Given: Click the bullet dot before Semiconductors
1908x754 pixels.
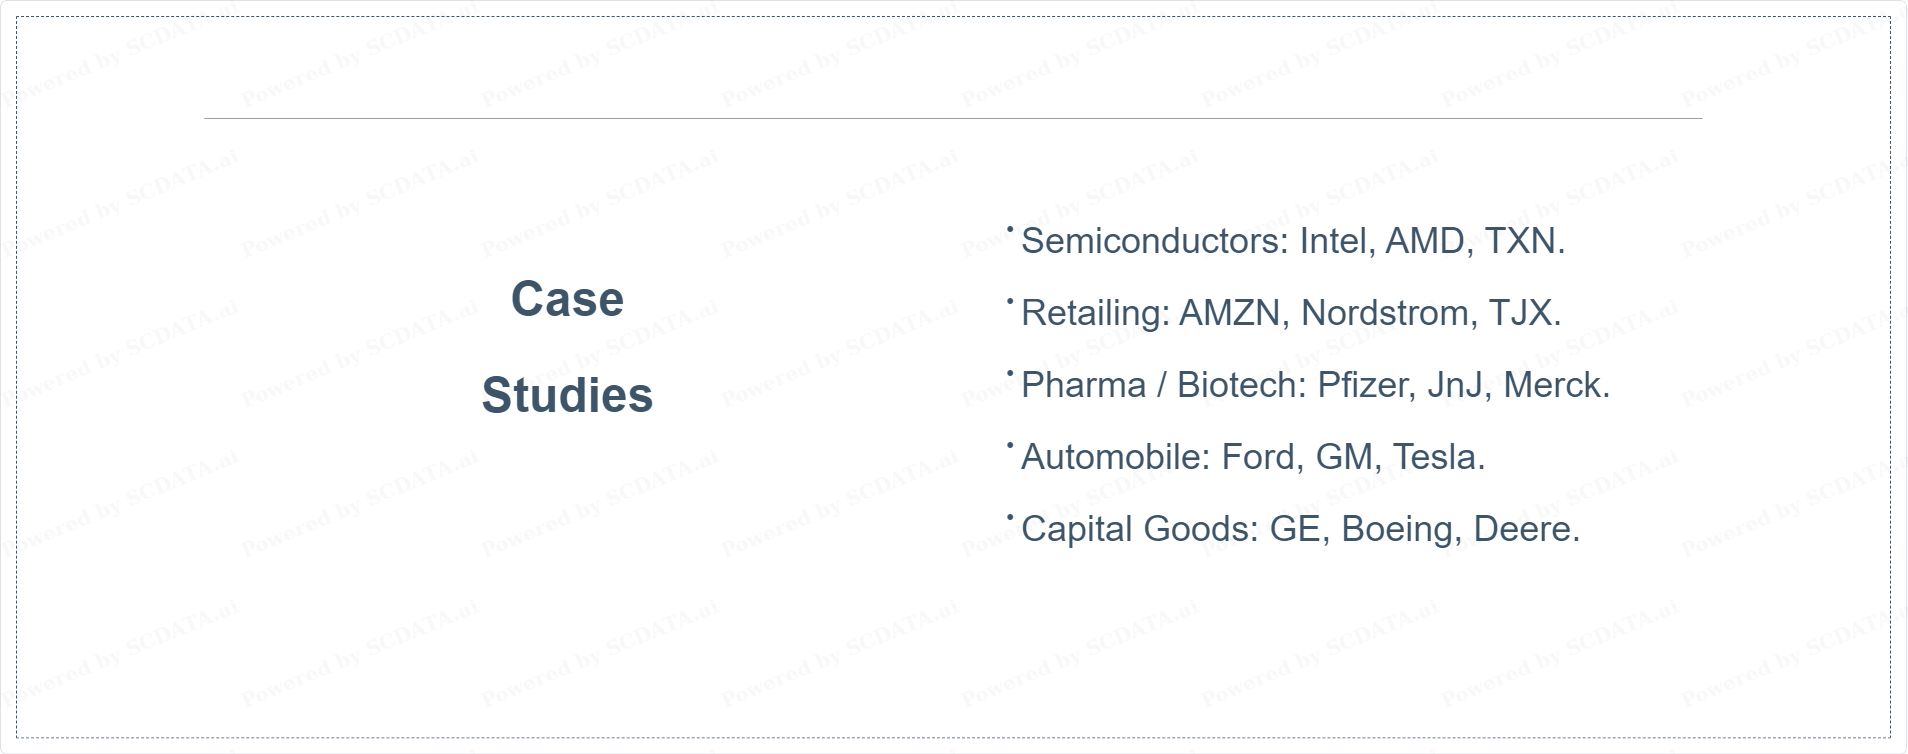Looking at the screenshot, I should [x=1010, y=229].
